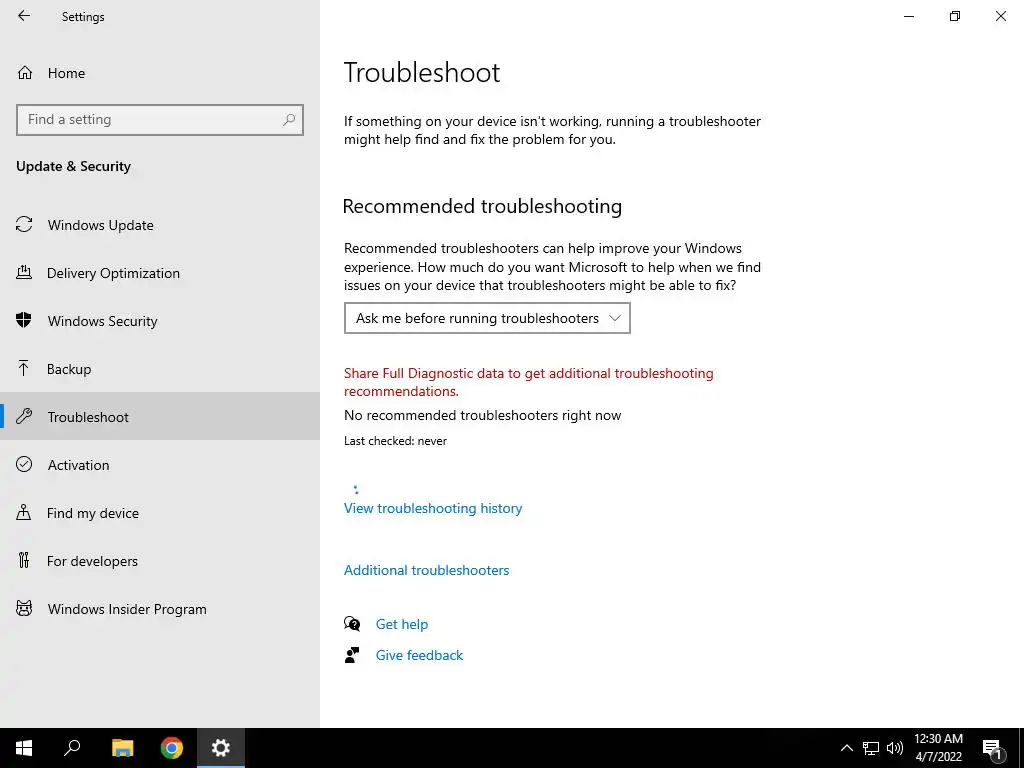Open View troubleshooting history
The image size is (1024, 768).
433,508
